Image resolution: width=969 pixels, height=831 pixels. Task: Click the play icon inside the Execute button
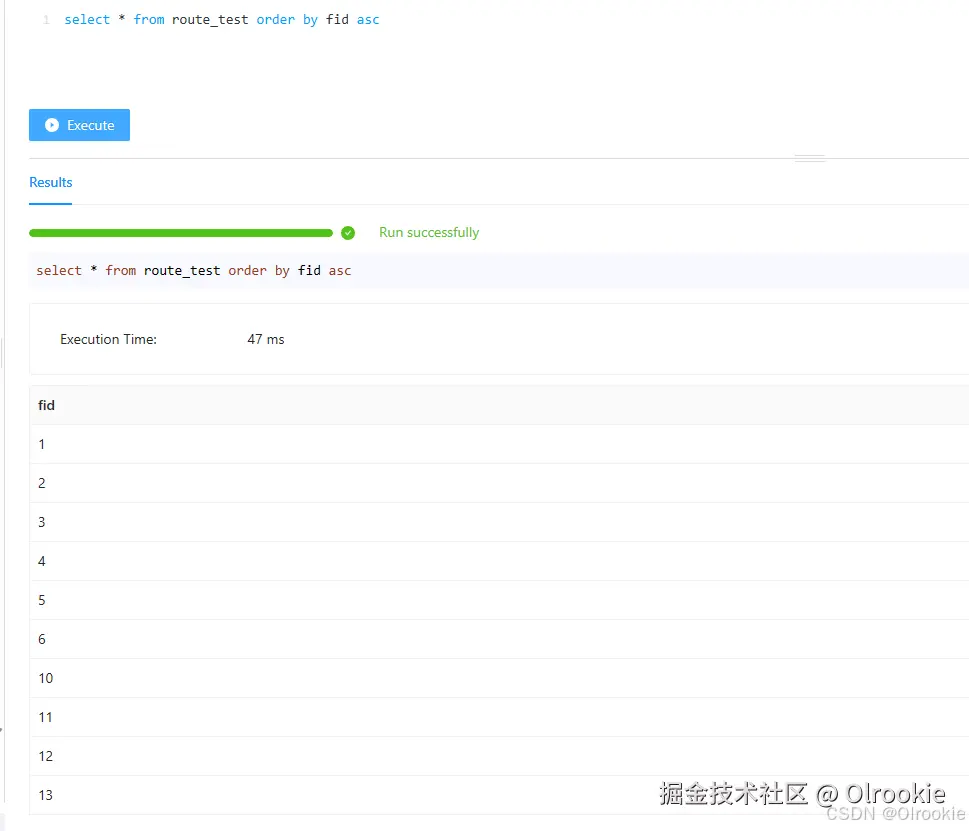pyautogui.click(x=51, y=125)
